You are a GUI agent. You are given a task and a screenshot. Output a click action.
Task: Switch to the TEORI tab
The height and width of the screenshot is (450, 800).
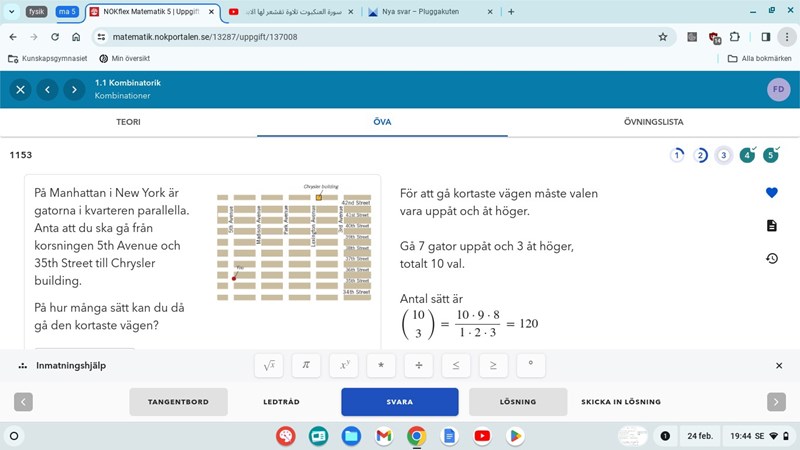click(128, 122)
